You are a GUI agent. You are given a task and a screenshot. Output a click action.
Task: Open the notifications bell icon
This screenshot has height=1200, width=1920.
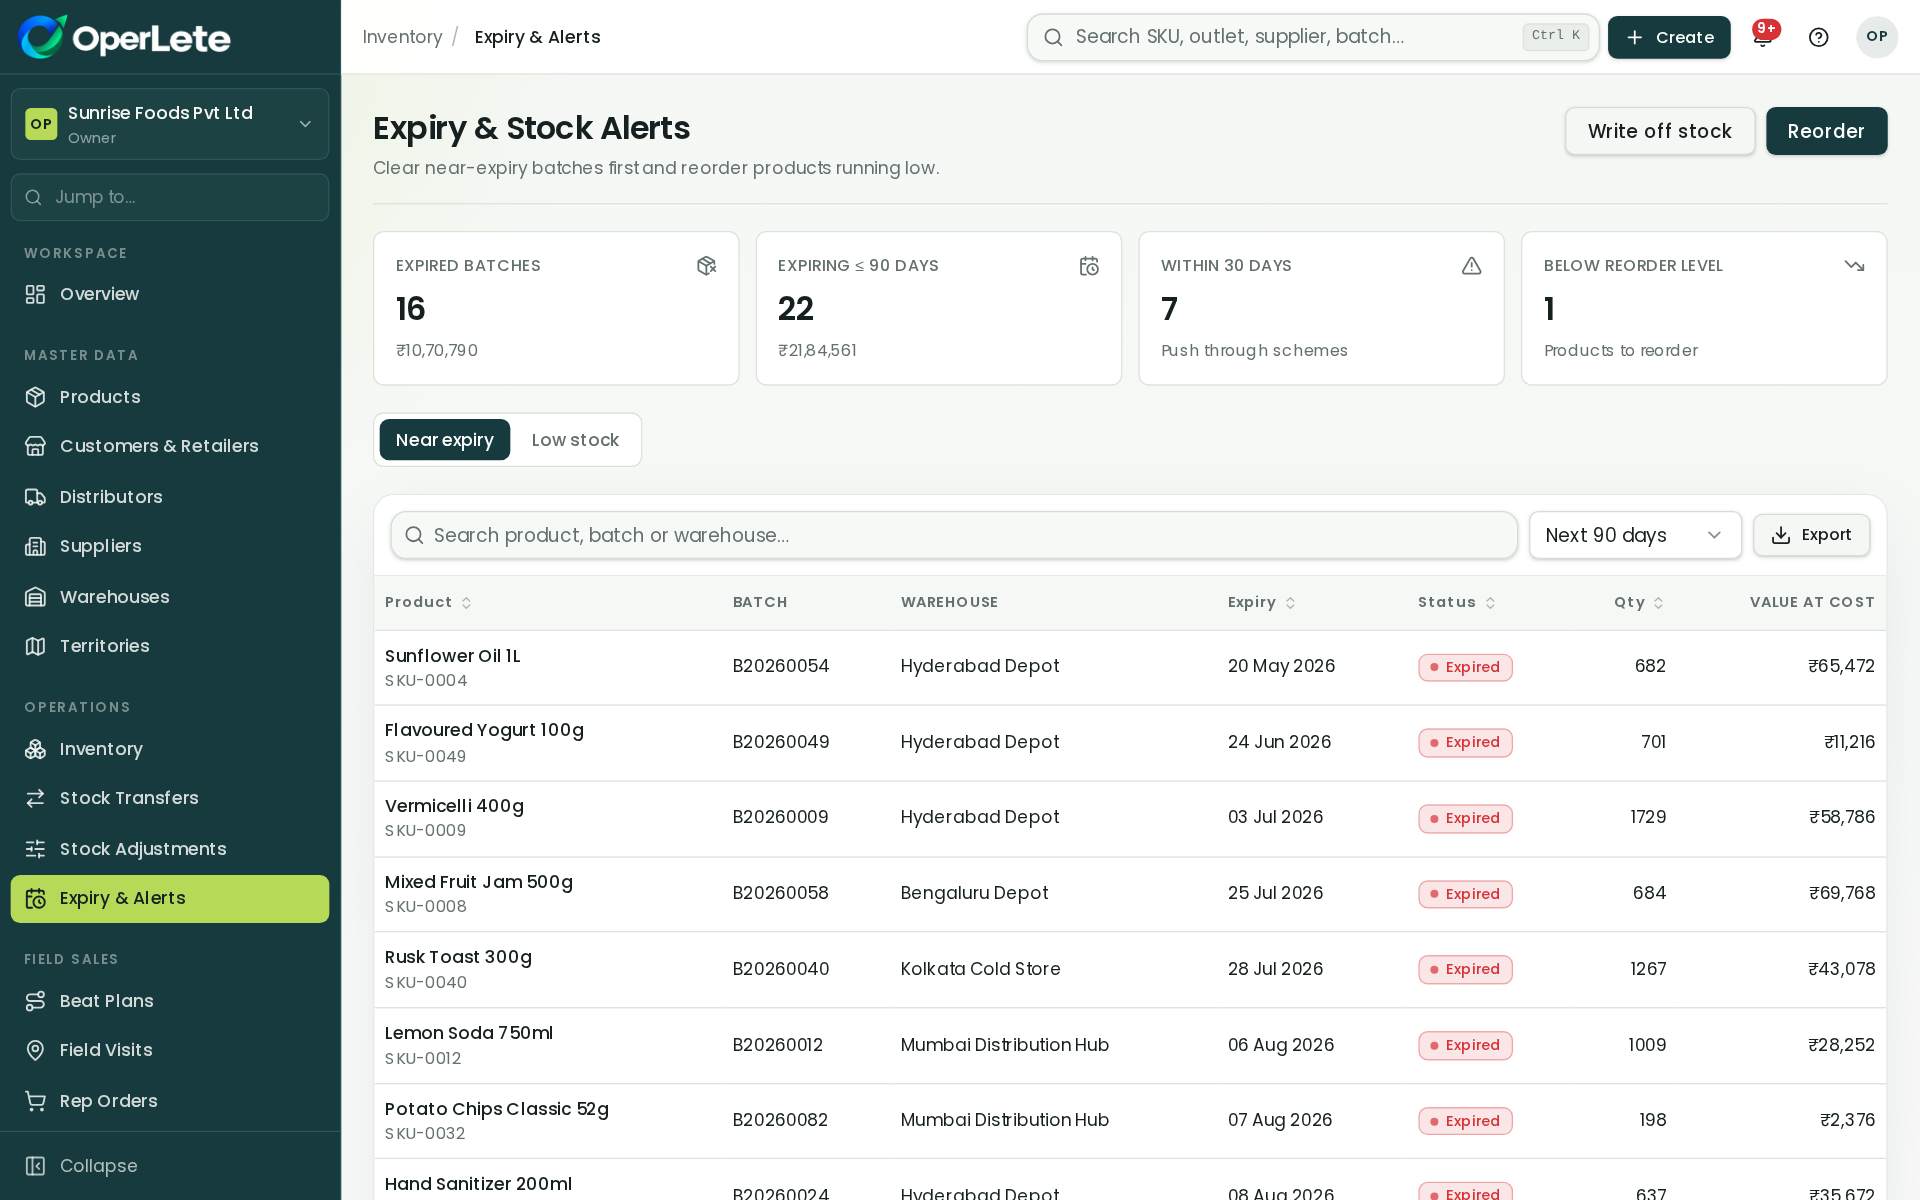coord(1763,37)
